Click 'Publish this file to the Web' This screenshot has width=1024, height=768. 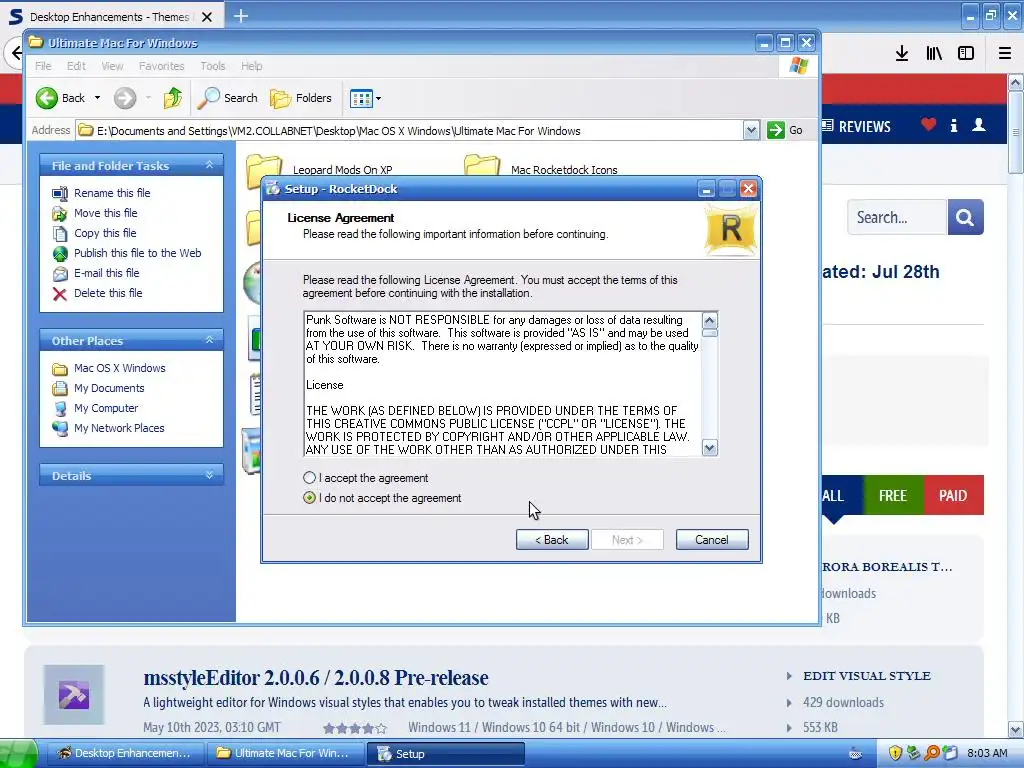[137, 253]
